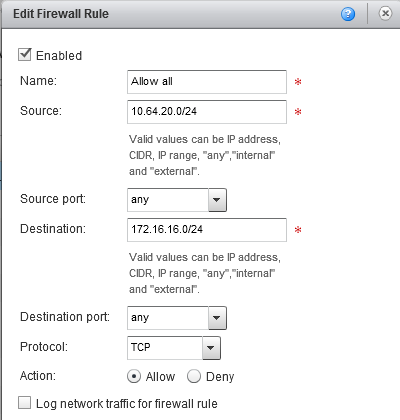Open the Protocol dropdown arrow next to TCP
The image size is (400, 420).
coord(211,348)
